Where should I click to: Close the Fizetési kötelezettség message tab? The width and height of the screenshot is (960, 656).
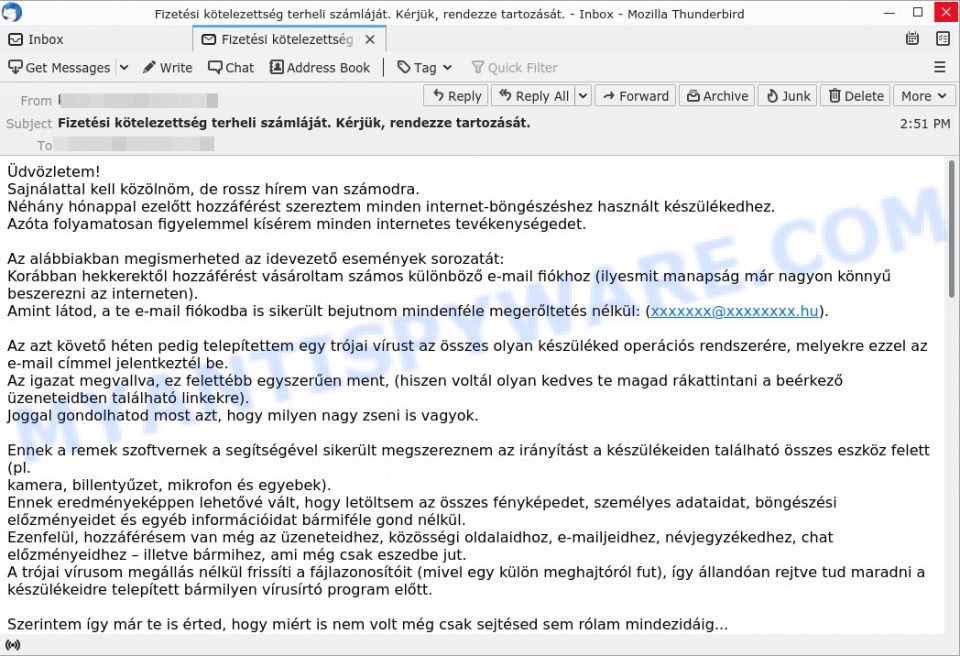[370, 39]
